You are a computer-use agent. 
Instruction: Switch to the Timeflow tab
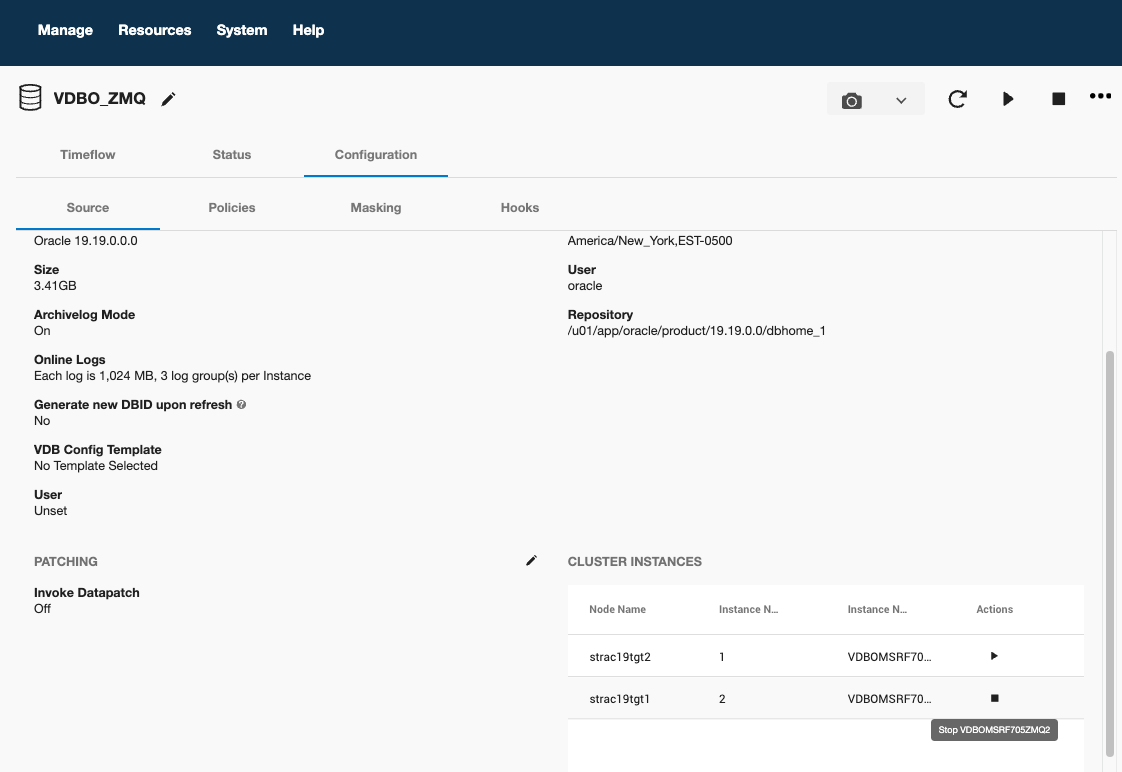pos(87,155)
